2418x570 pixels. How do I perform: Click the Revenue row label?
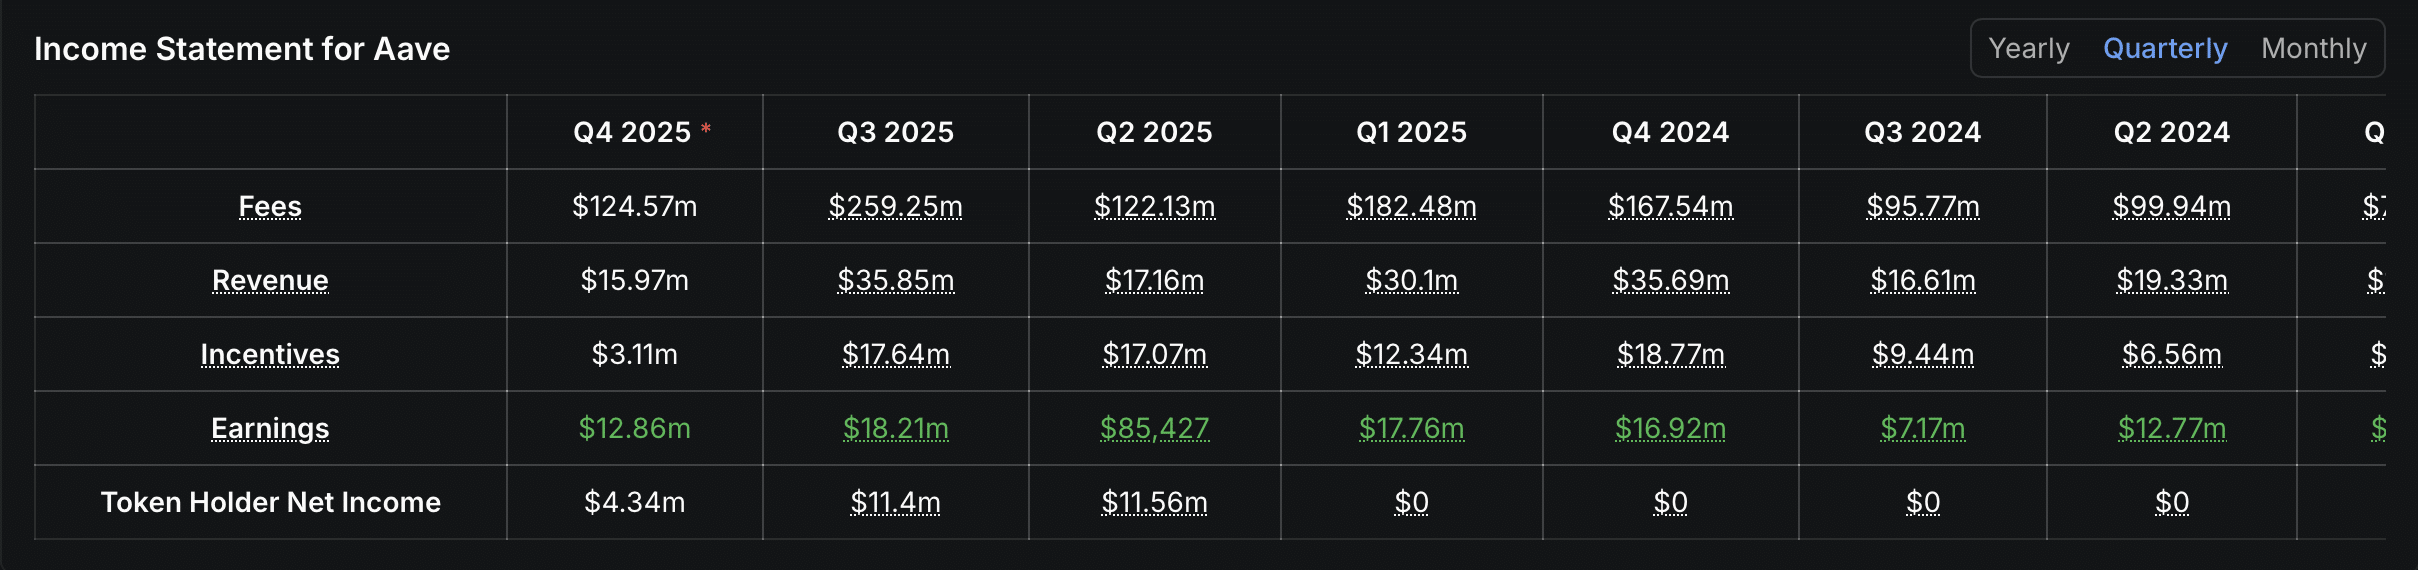pos(270,280)
